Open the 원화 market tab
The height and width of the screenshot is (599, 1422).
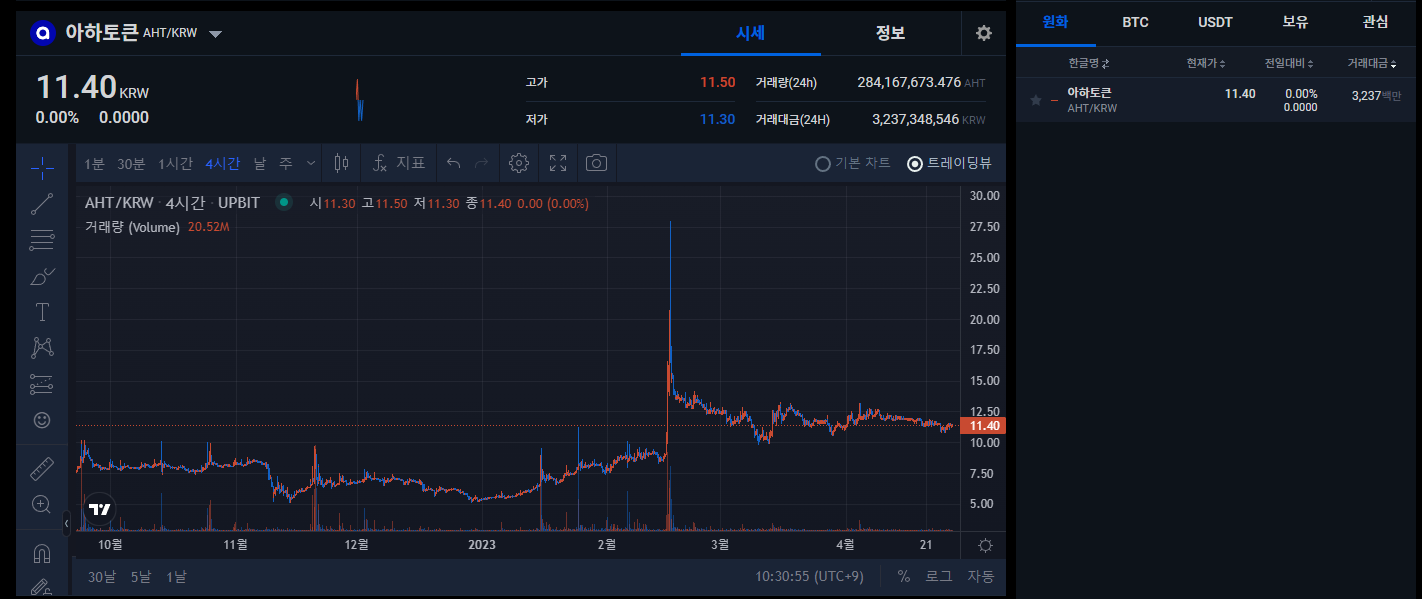pos(1056,22)
